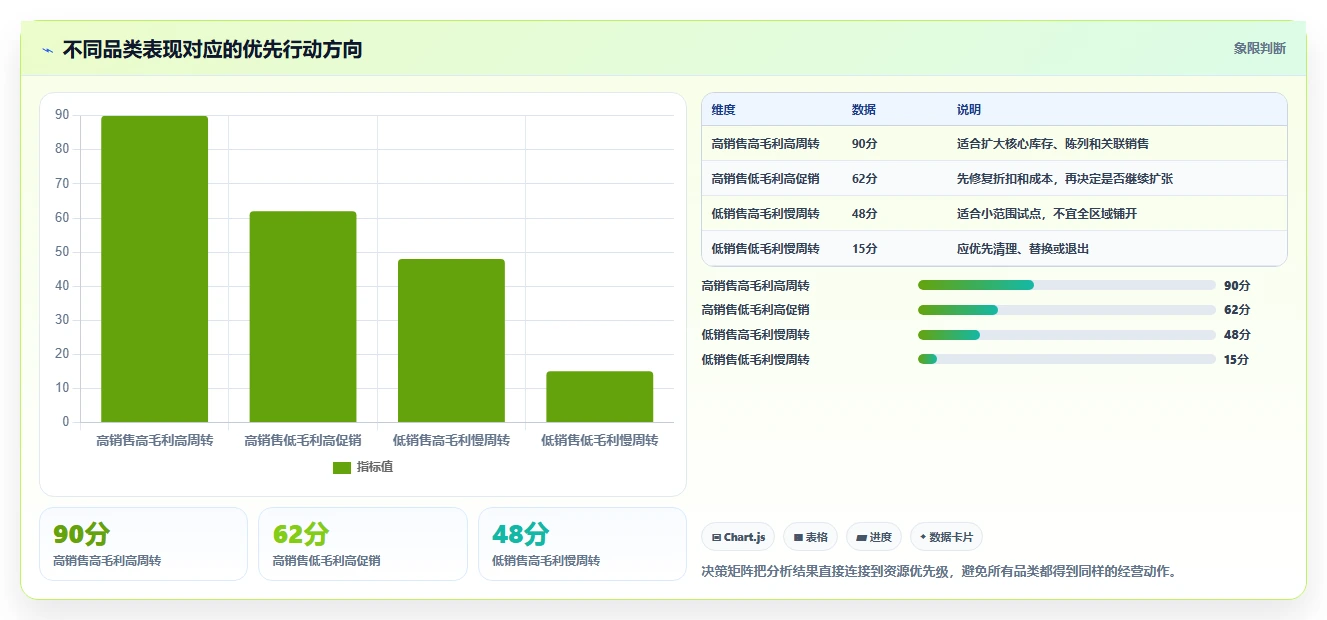1327x620 pixels.
Task: Open the 62分 data card
Action: coord(363,544)
